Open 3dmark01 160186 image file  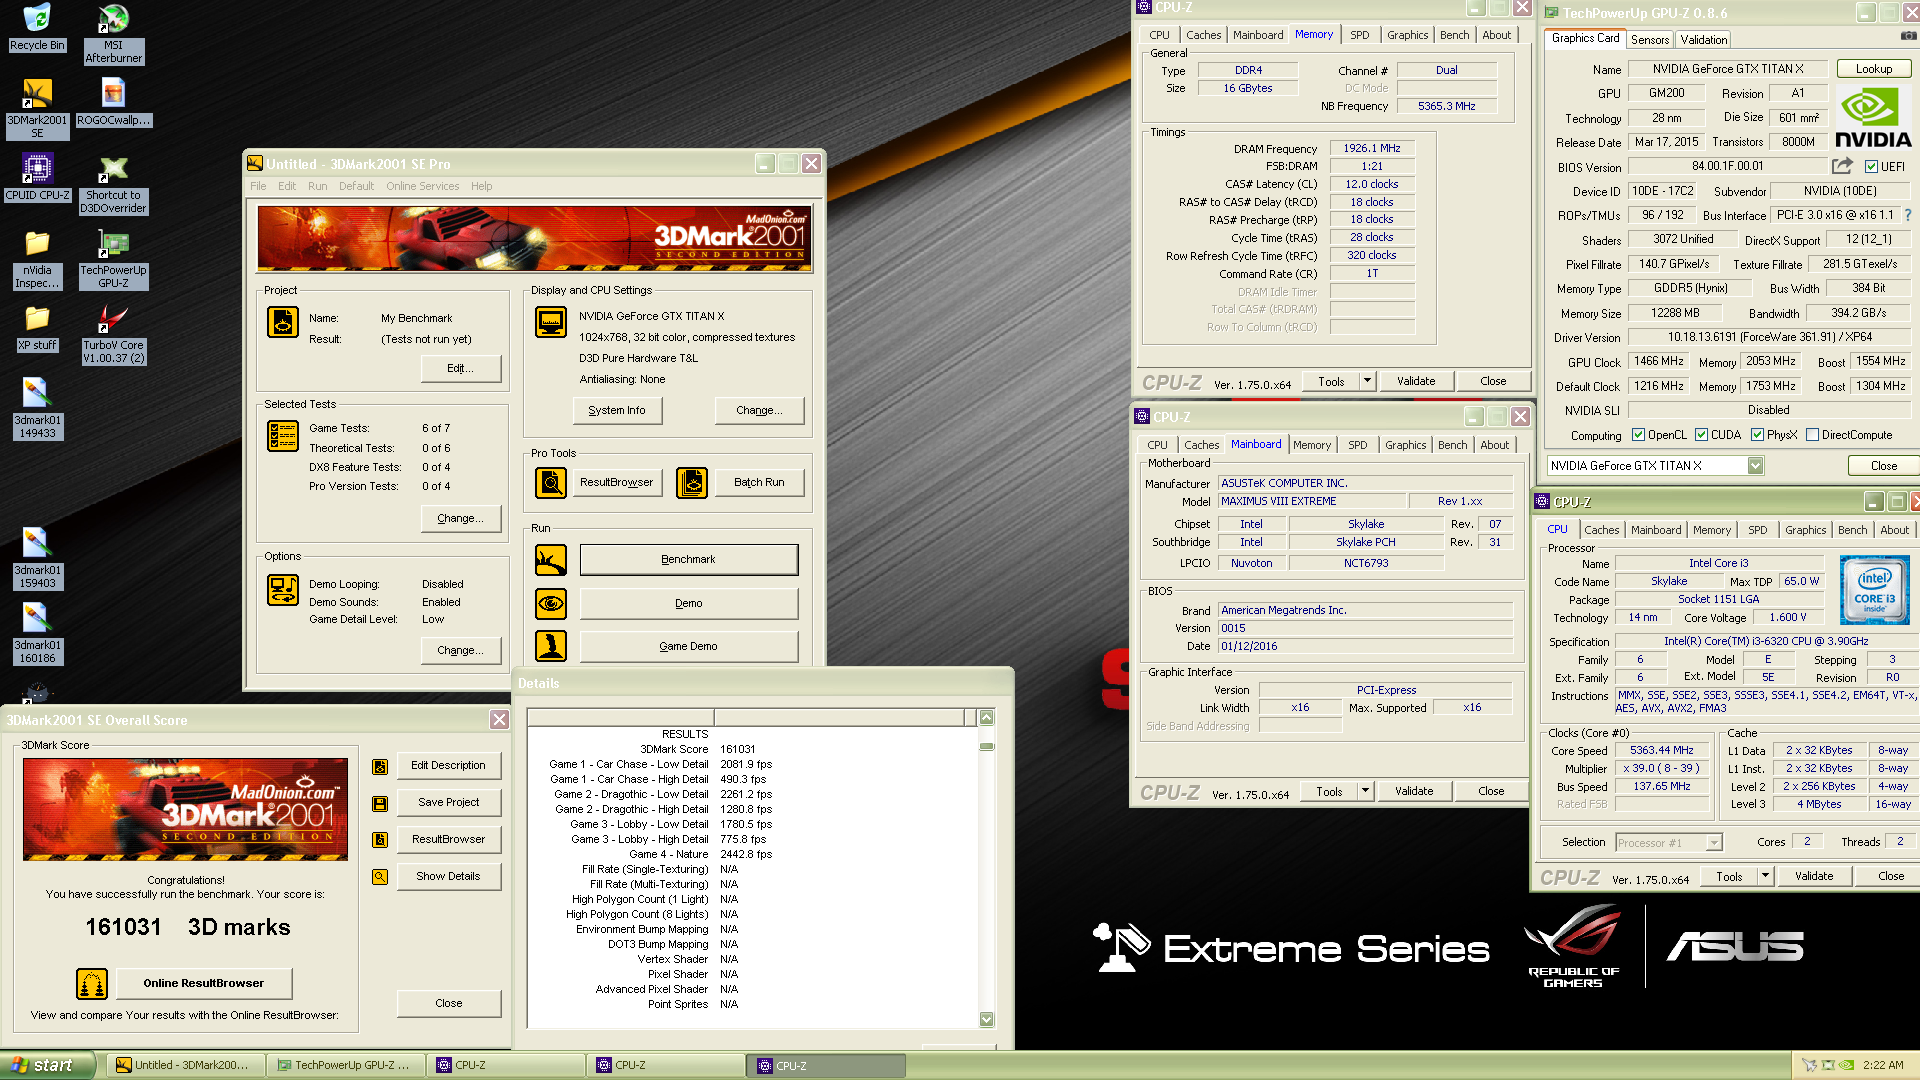(x=37, y=634)
